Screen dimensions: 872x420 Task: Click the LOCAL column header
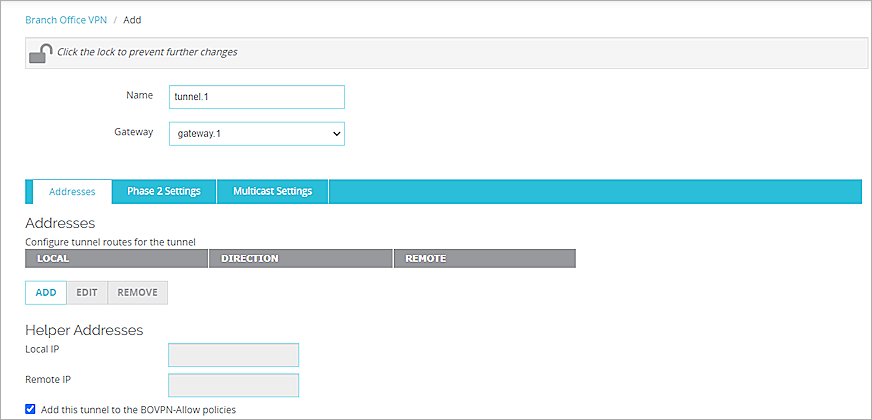point(116,258)
